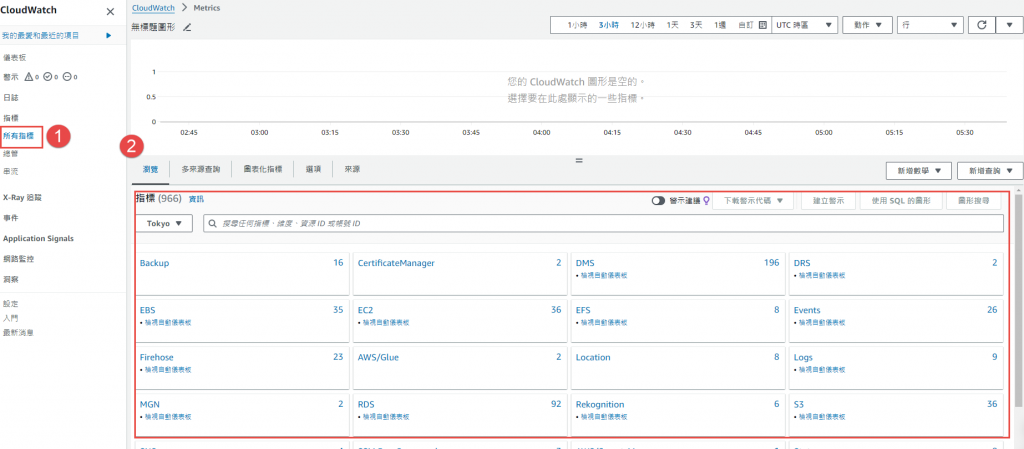Image resolution: width=1024 pixels, height=449 pixels.
Task: Select the 1天 time range
Action: 672,25
